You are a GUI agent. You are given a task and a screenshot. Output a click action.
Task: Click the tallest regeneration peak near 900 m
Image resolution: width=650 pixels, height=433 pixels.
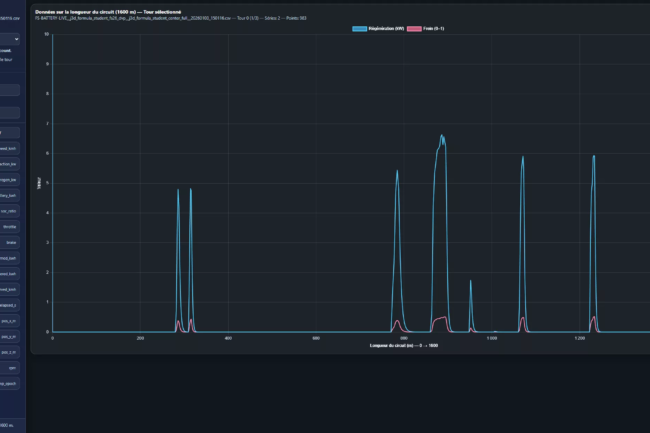[x=441, y=136]
